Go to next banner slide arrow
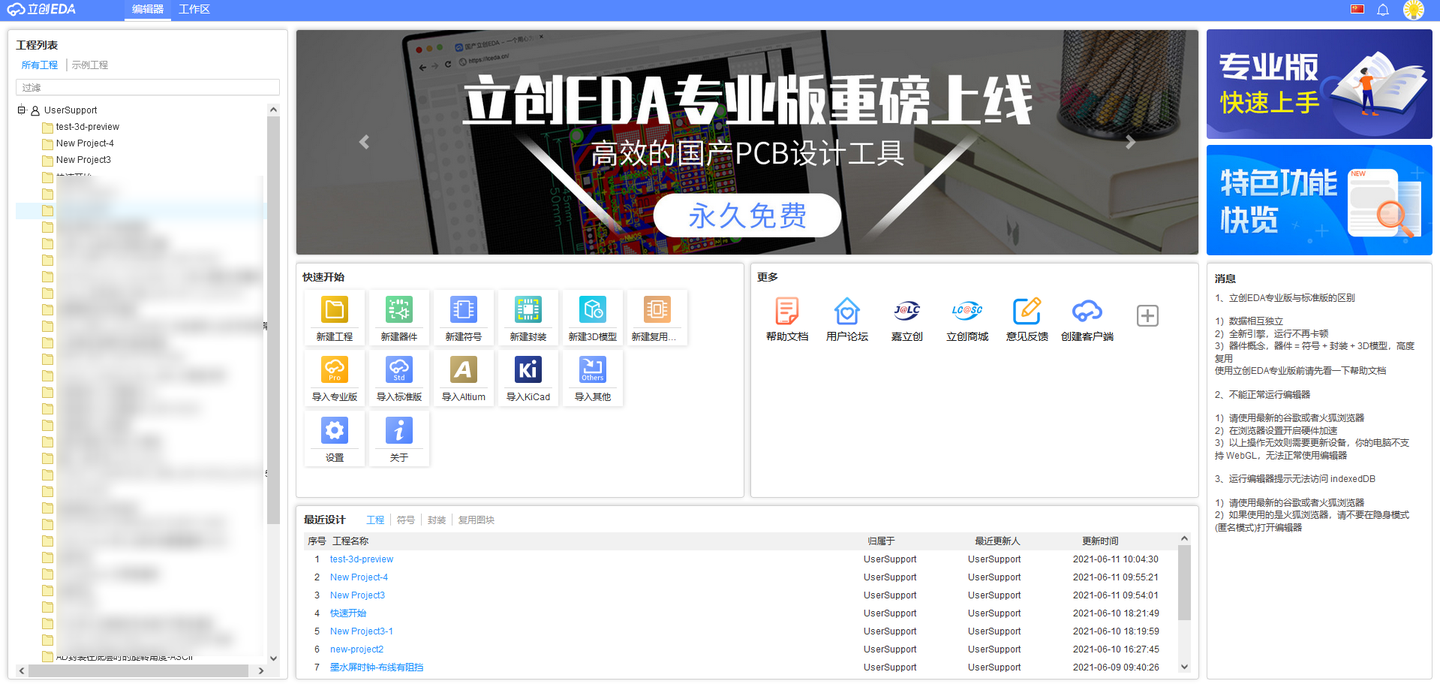Screen dimensions: 1440x687 (1131, 142)
